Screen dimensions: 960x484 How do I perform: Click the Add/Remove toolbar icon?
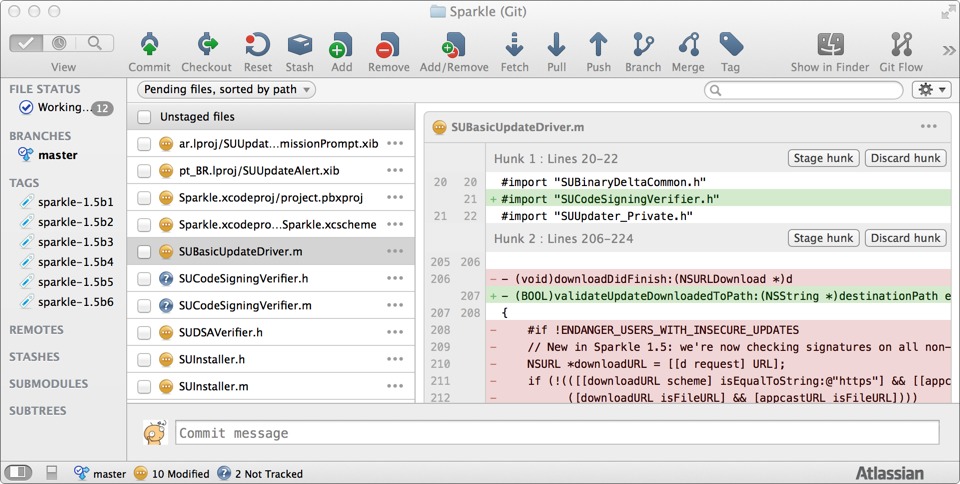[454, 46]
